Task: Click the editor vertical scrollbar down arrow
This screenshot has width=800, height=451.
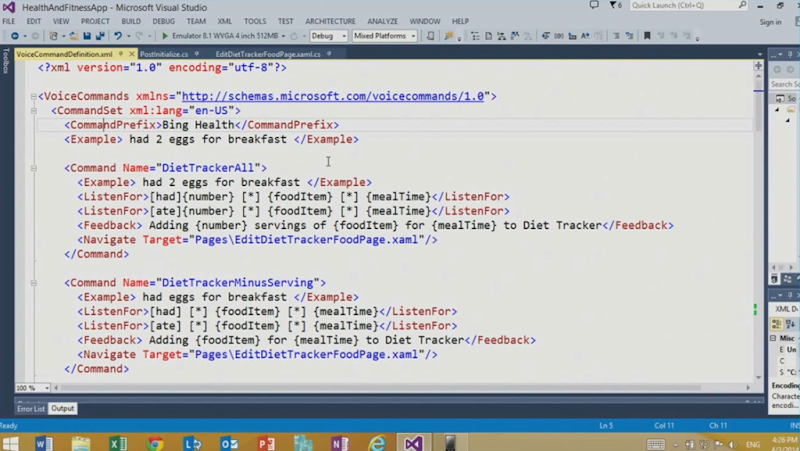Action: point(758,378)
